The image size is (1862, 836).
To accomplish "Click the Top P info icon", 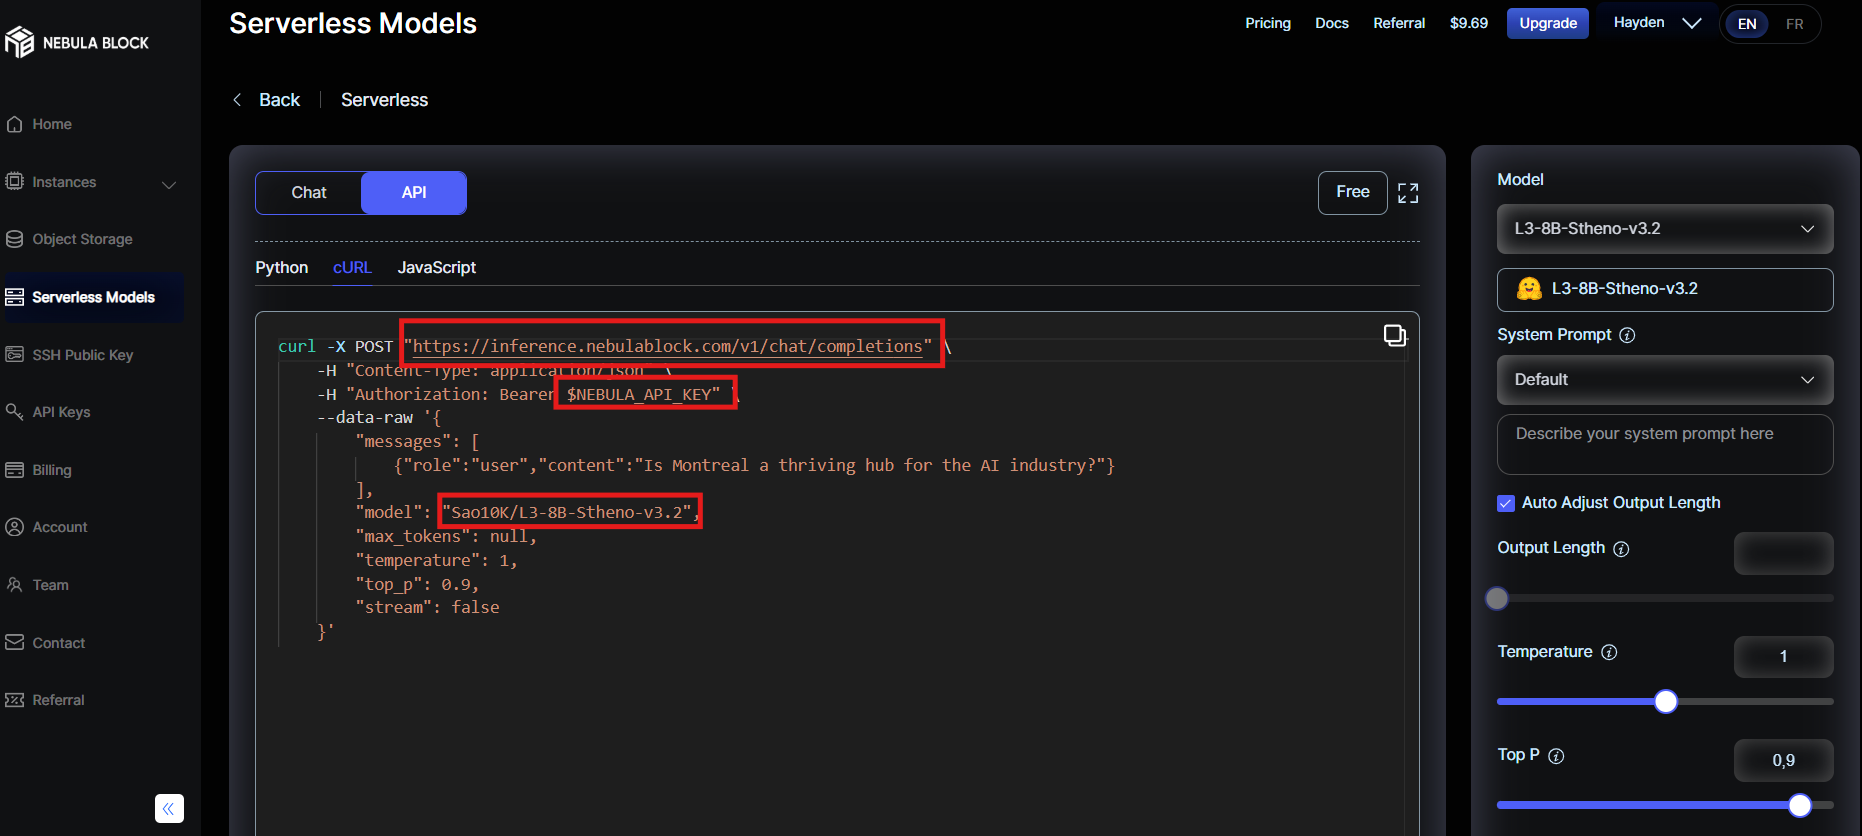I will (1556, 756).
